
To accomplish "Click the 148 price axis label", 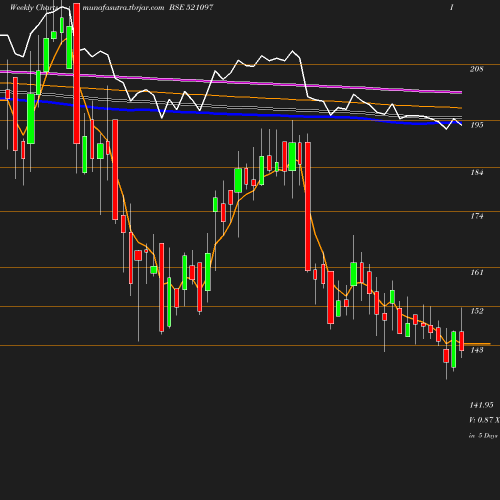I will [477, 350].
